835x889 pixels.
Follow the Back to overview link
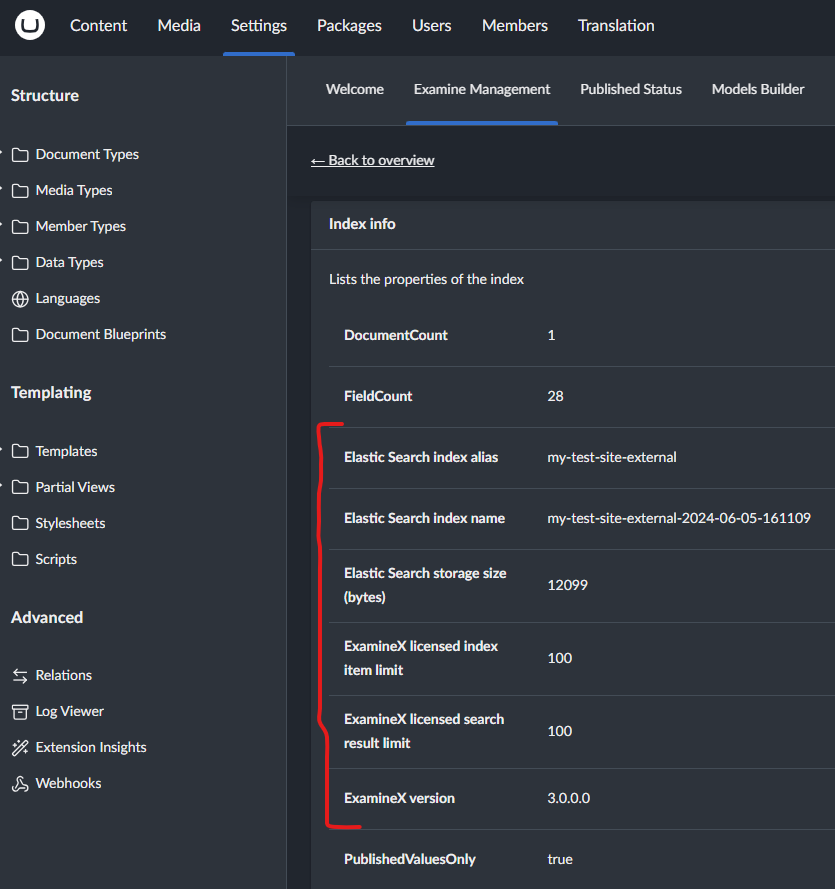(x=372, y=160)
